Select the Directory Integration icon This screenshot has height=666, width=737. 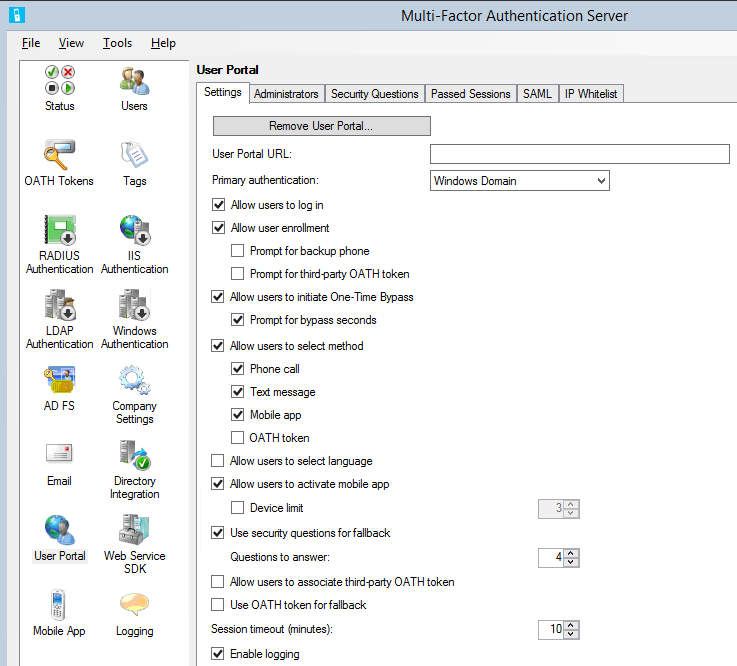point(134,456)
